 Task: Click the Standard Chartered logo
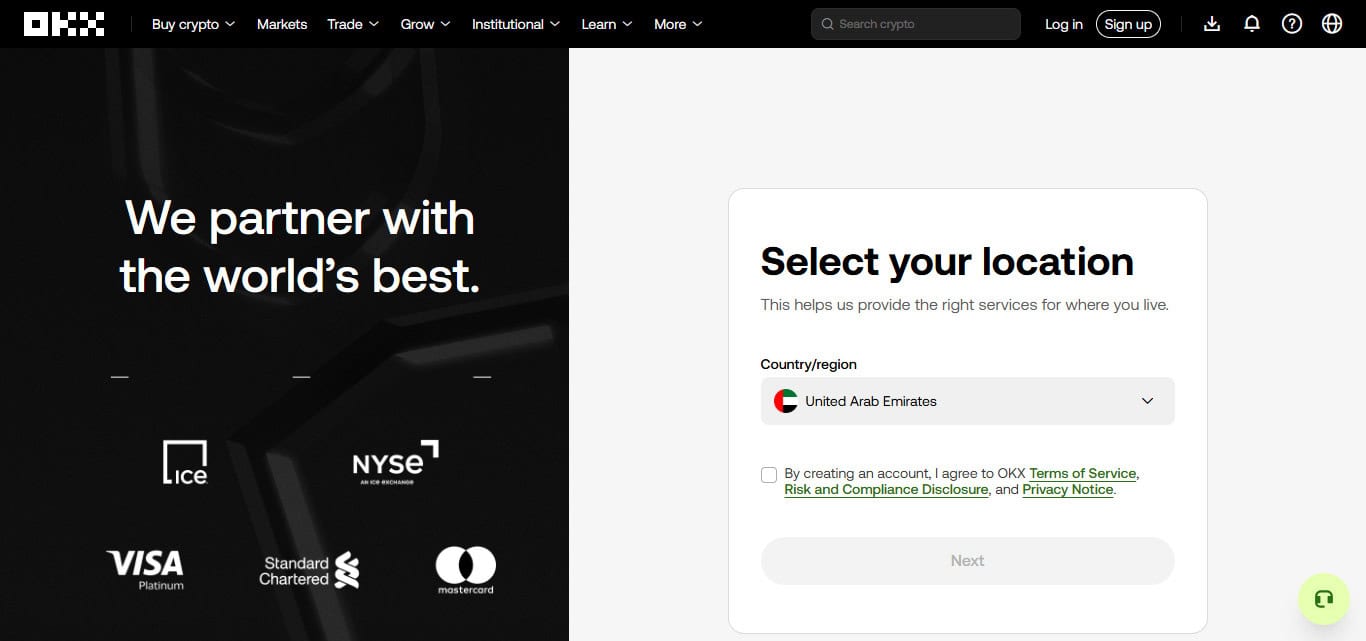[x=309, y=570]
